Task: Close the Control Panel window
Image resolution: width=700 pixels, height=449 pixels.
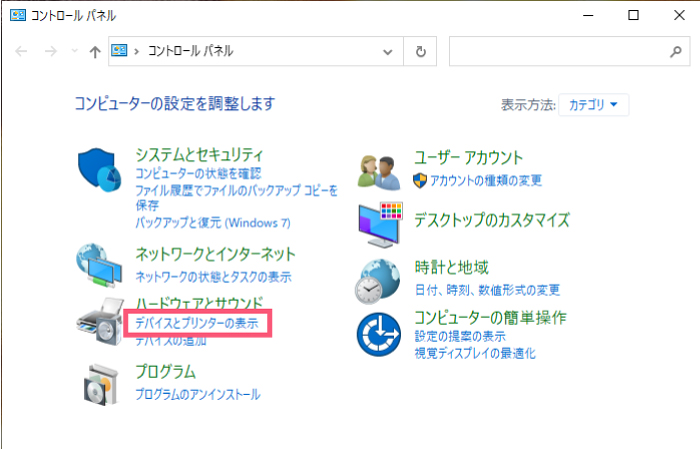Action: coord(679,15)
